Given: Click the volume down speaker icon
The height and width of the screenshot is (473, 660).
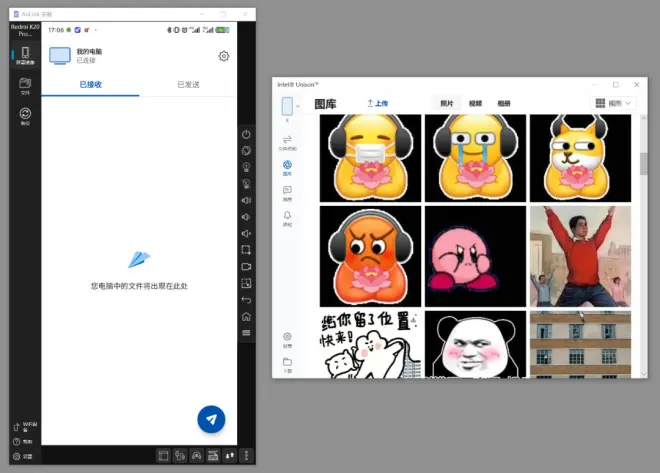Looking at the screenshot, I should coord(246,217).
